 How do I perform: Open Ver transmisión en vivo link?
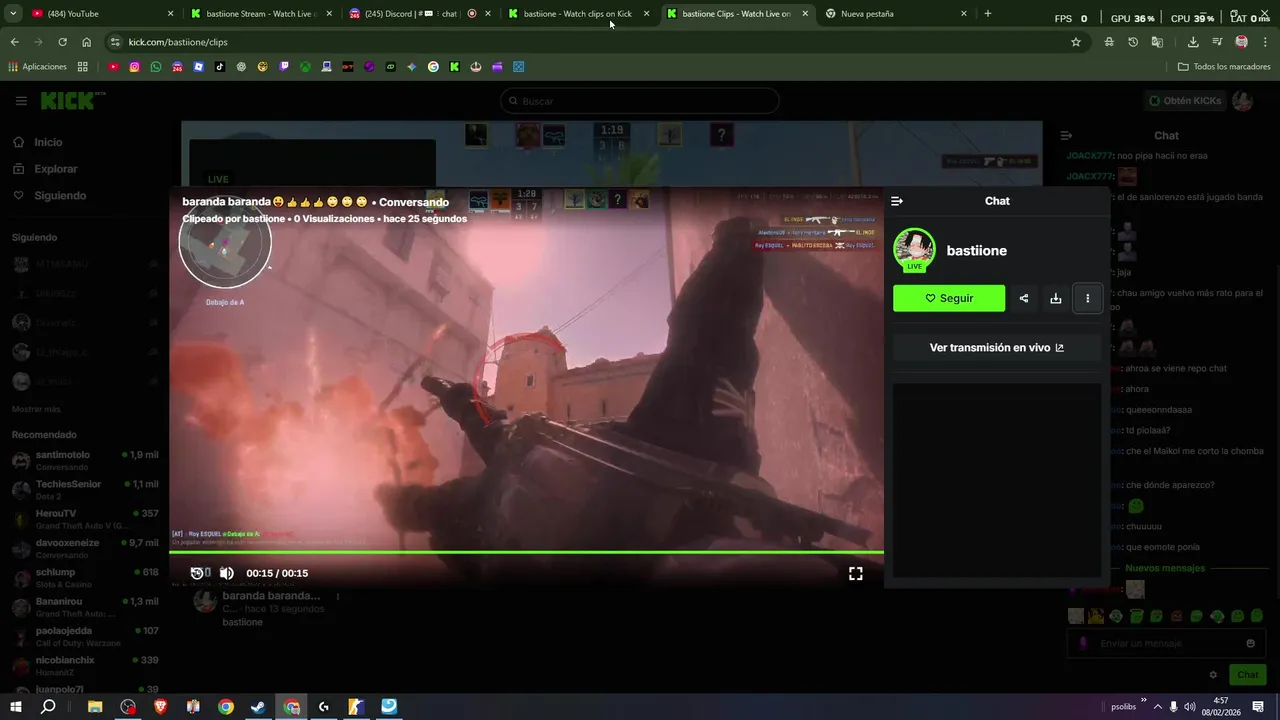[x=996, y=348]
